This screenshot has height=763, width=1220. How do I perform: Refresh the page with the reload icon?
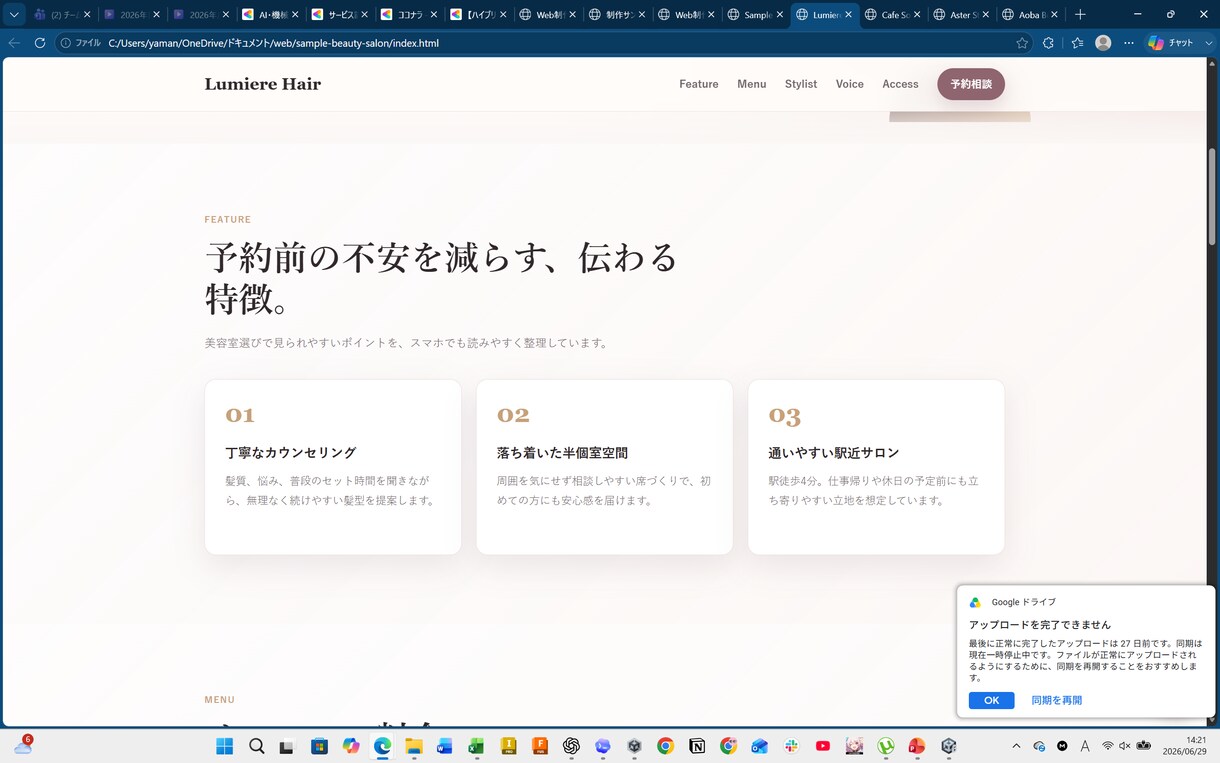tap(40, 43)
